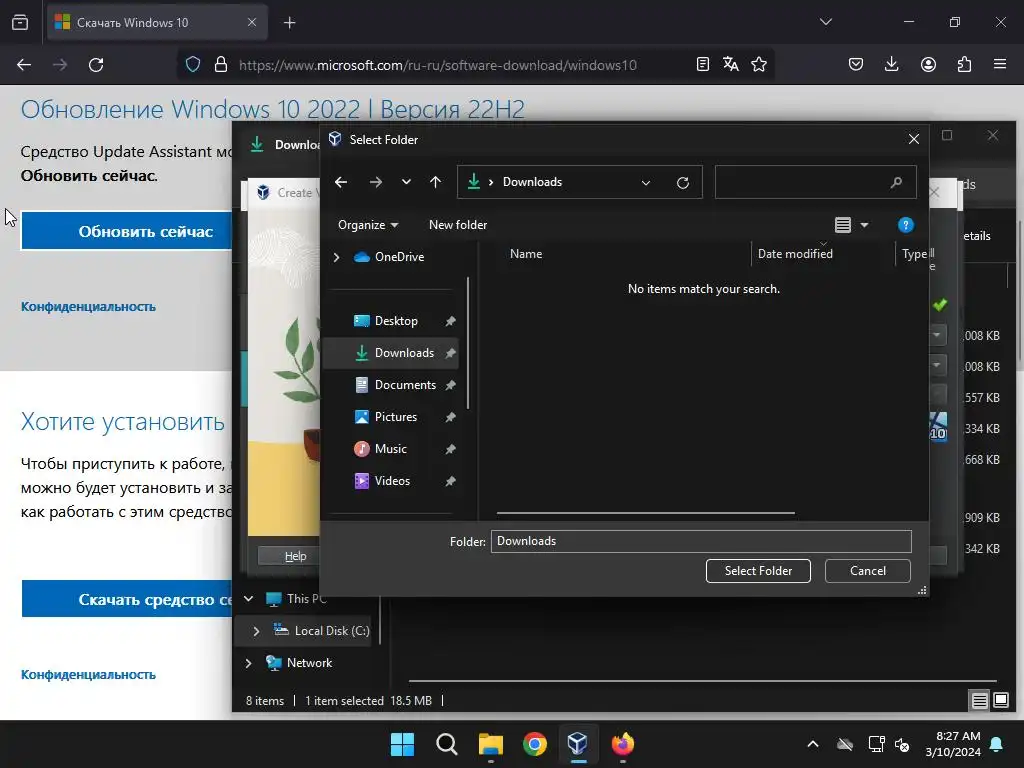
Task: Sort by the Date modified column
Action: click(795, 254)
